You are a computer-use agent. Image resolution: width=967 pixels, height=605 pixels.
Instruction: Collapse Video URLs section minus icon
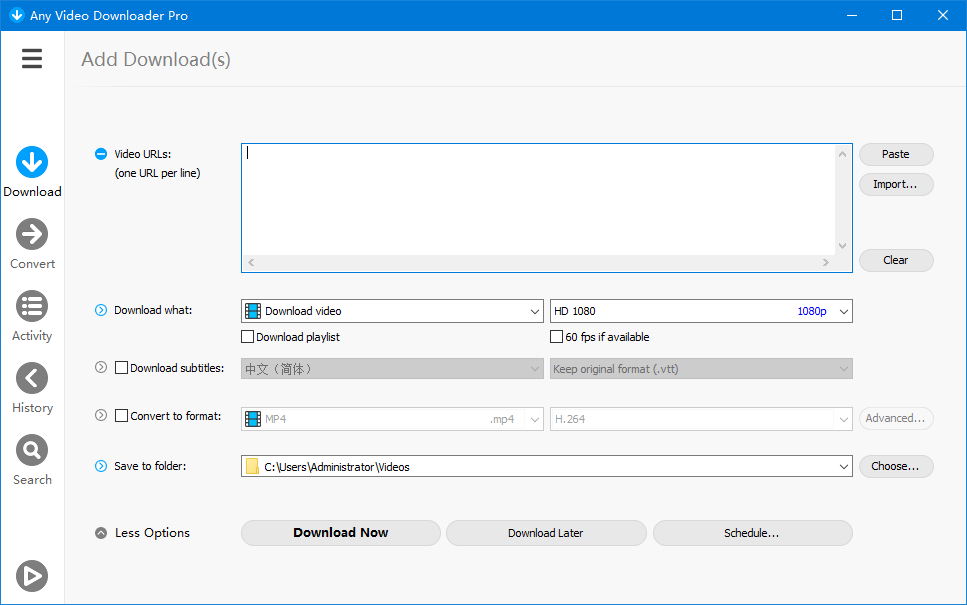click(101, 154)
